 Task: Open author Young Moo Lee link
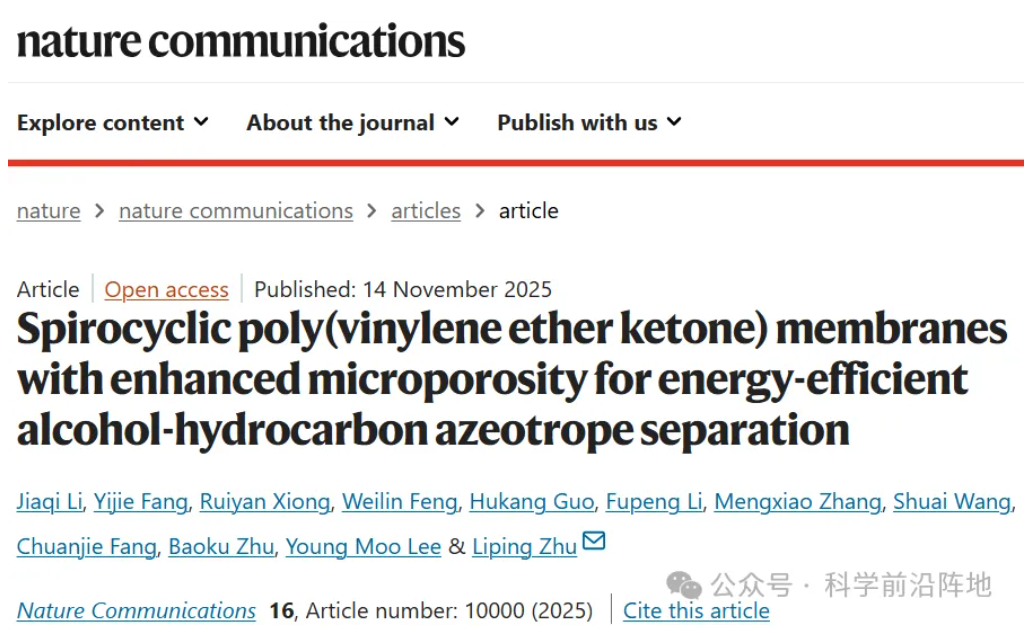pos(363,547)
